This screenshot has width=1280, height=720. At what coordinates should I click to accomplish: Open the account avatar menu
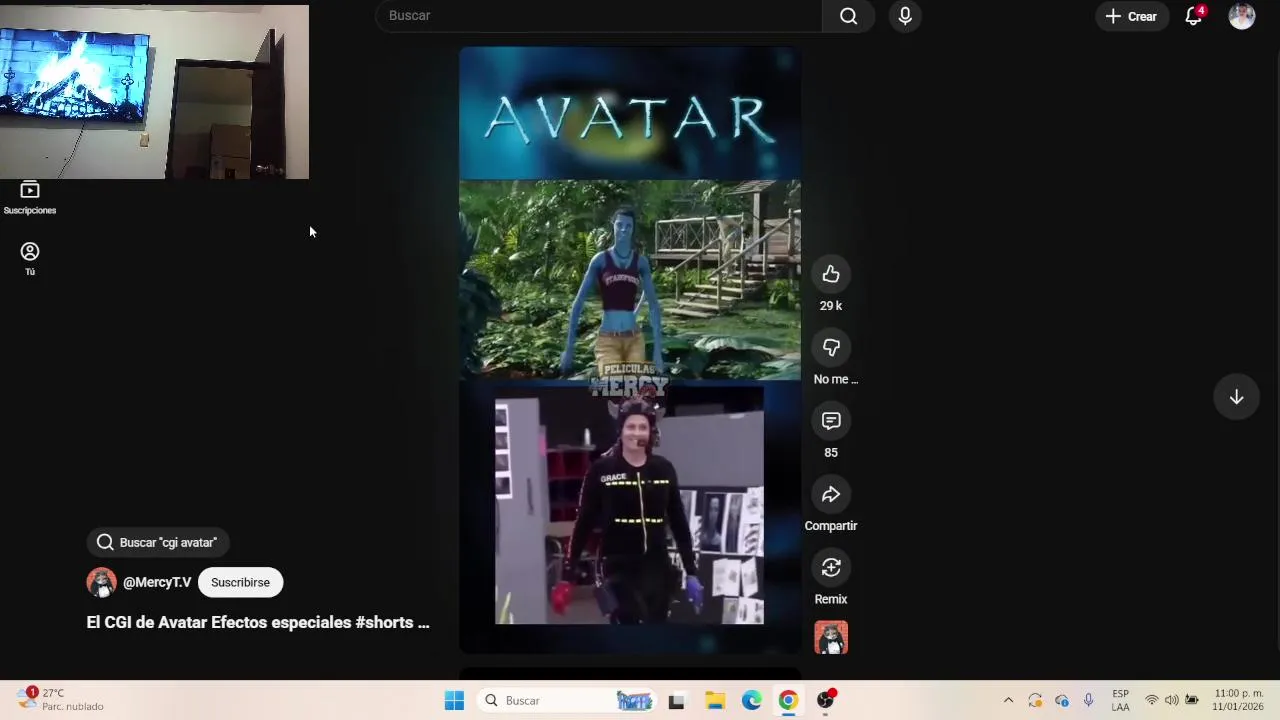1242,16
